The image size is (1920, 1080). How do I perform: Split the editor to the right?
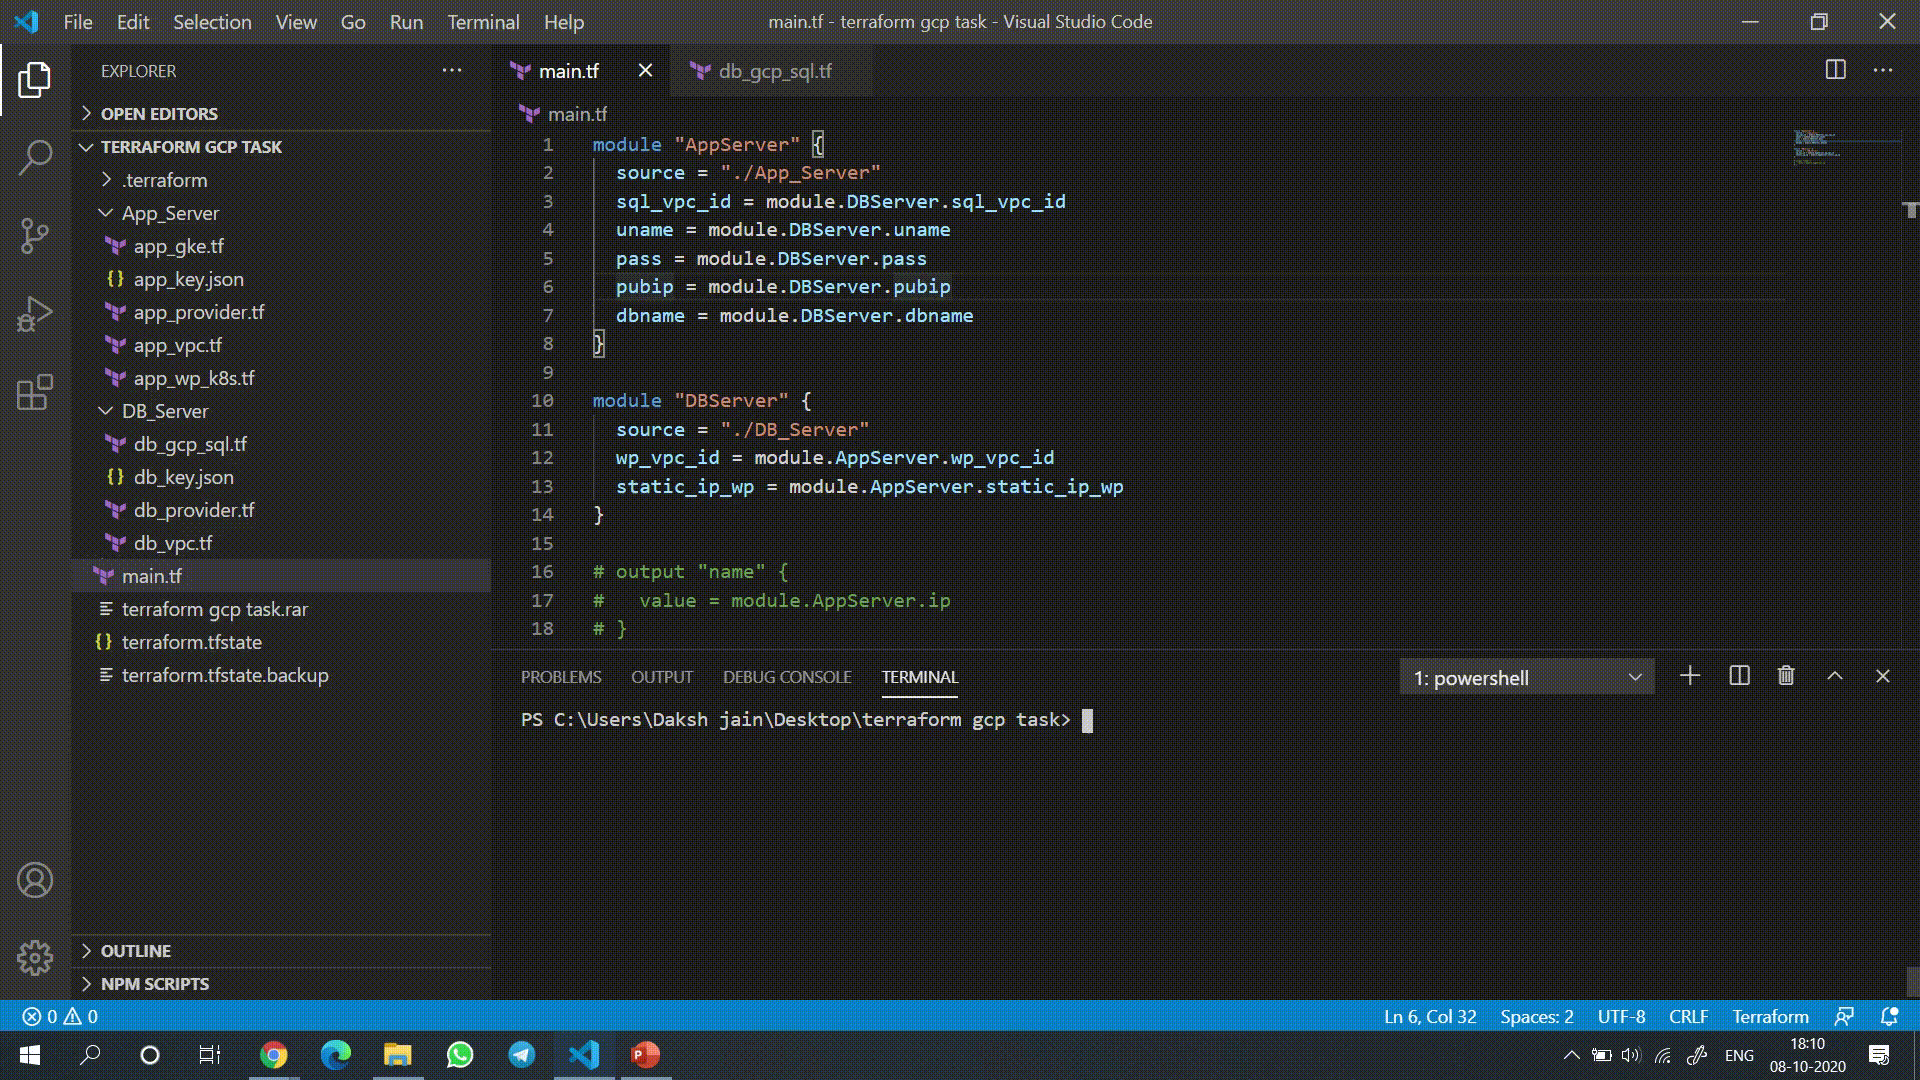coord(1836,70)
